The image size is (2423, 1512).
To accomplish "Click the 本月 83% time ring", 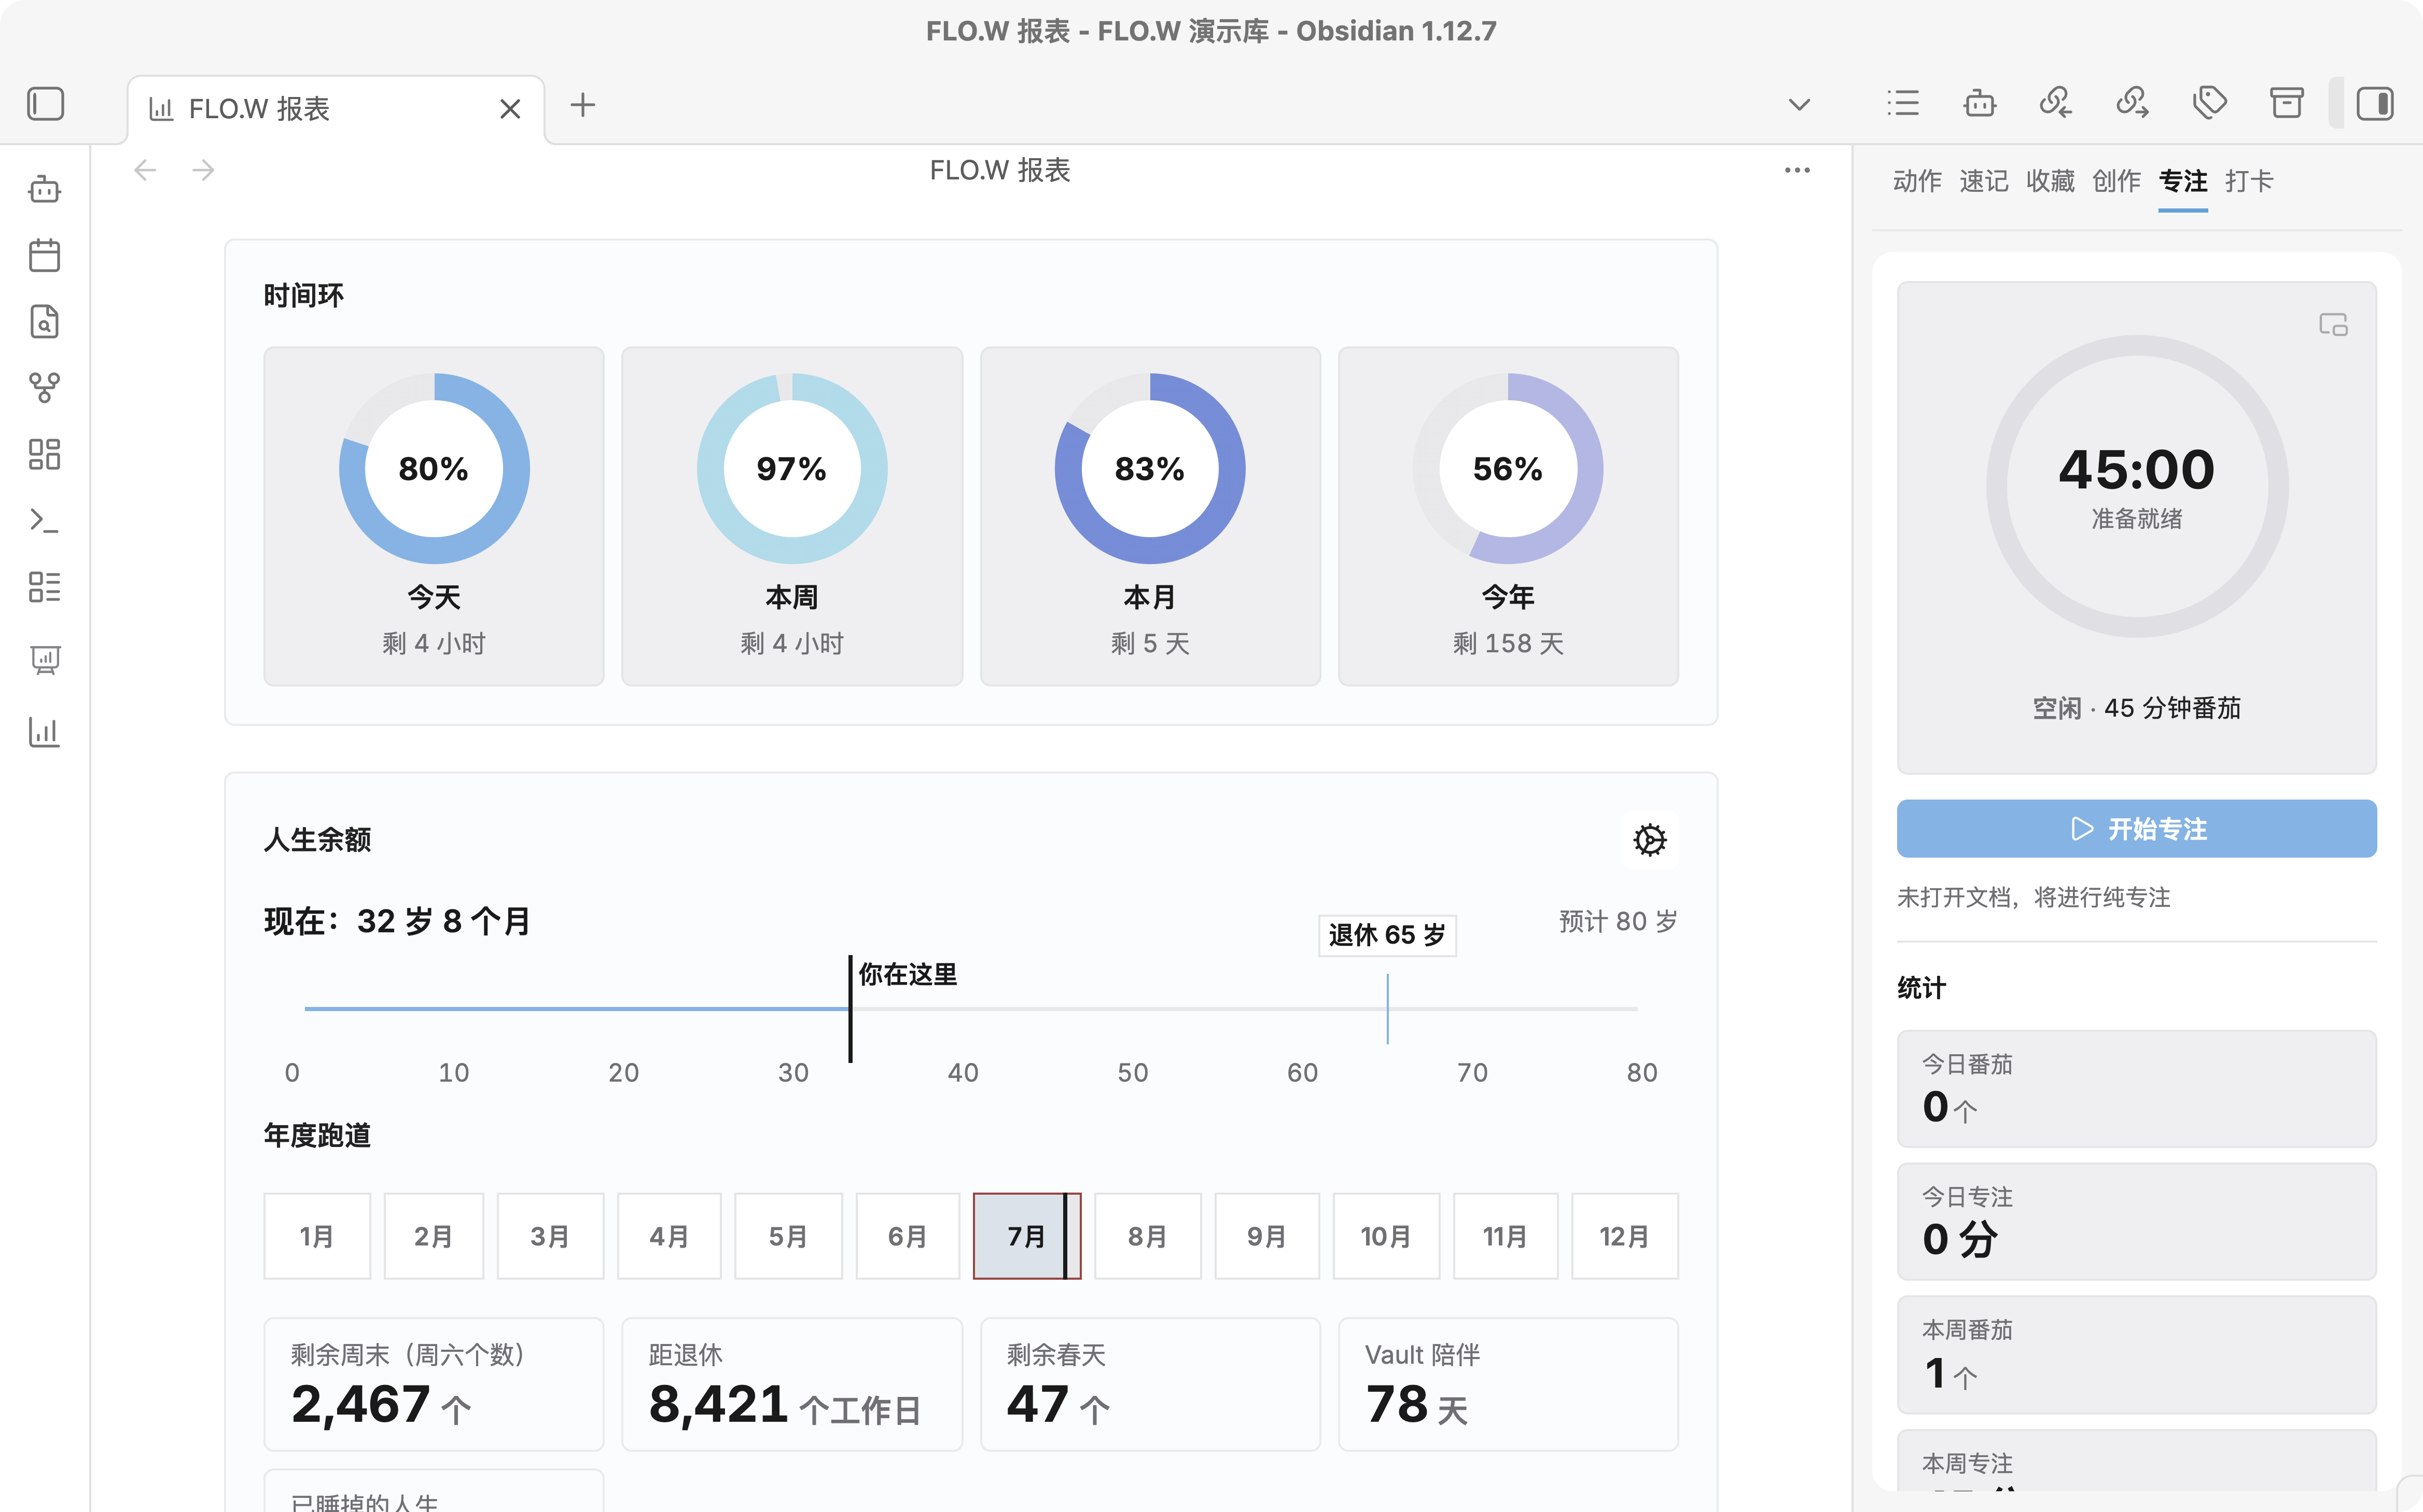I will click(x=1150, y=468).
